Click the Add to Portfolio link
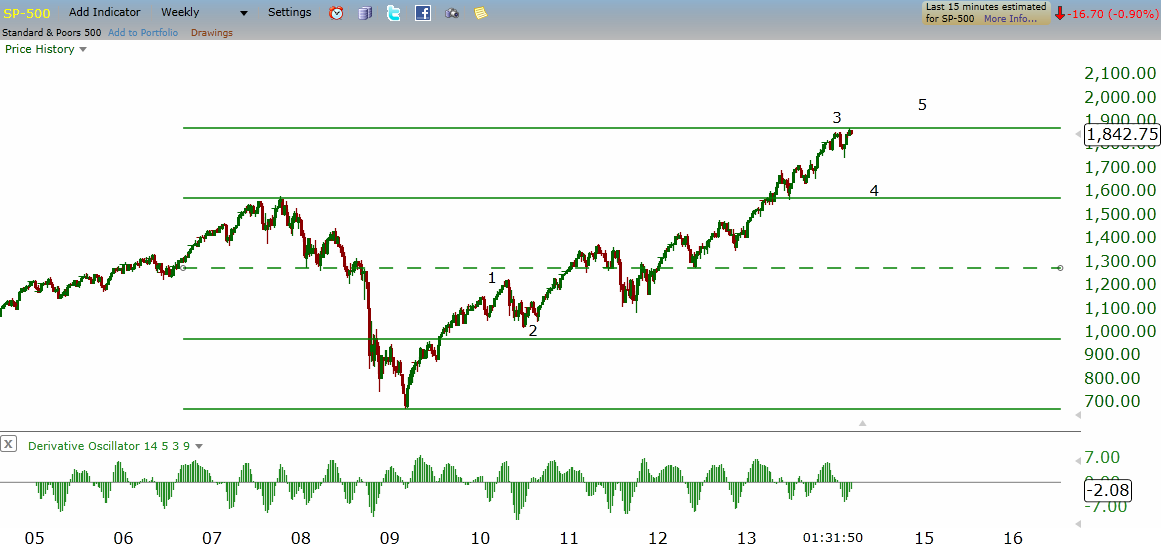This screenshot has height=544, width=1161. coord(143,33)
